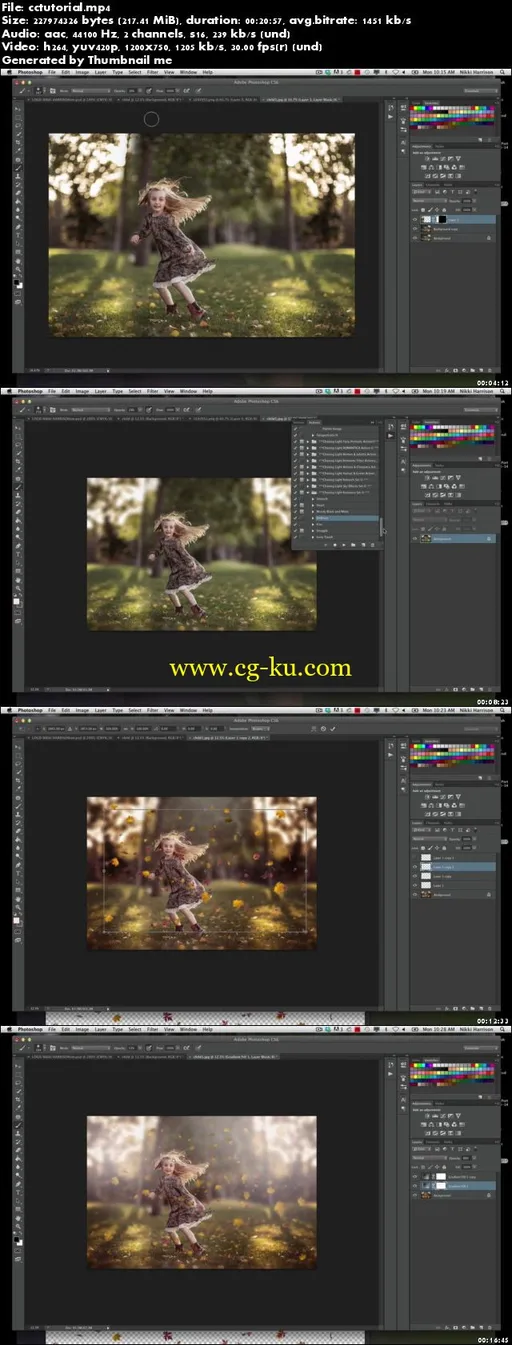The image size is (512, 1345).
Task: Expand the Chasing Light ROMANTICA action set
Action: (308, 448)
